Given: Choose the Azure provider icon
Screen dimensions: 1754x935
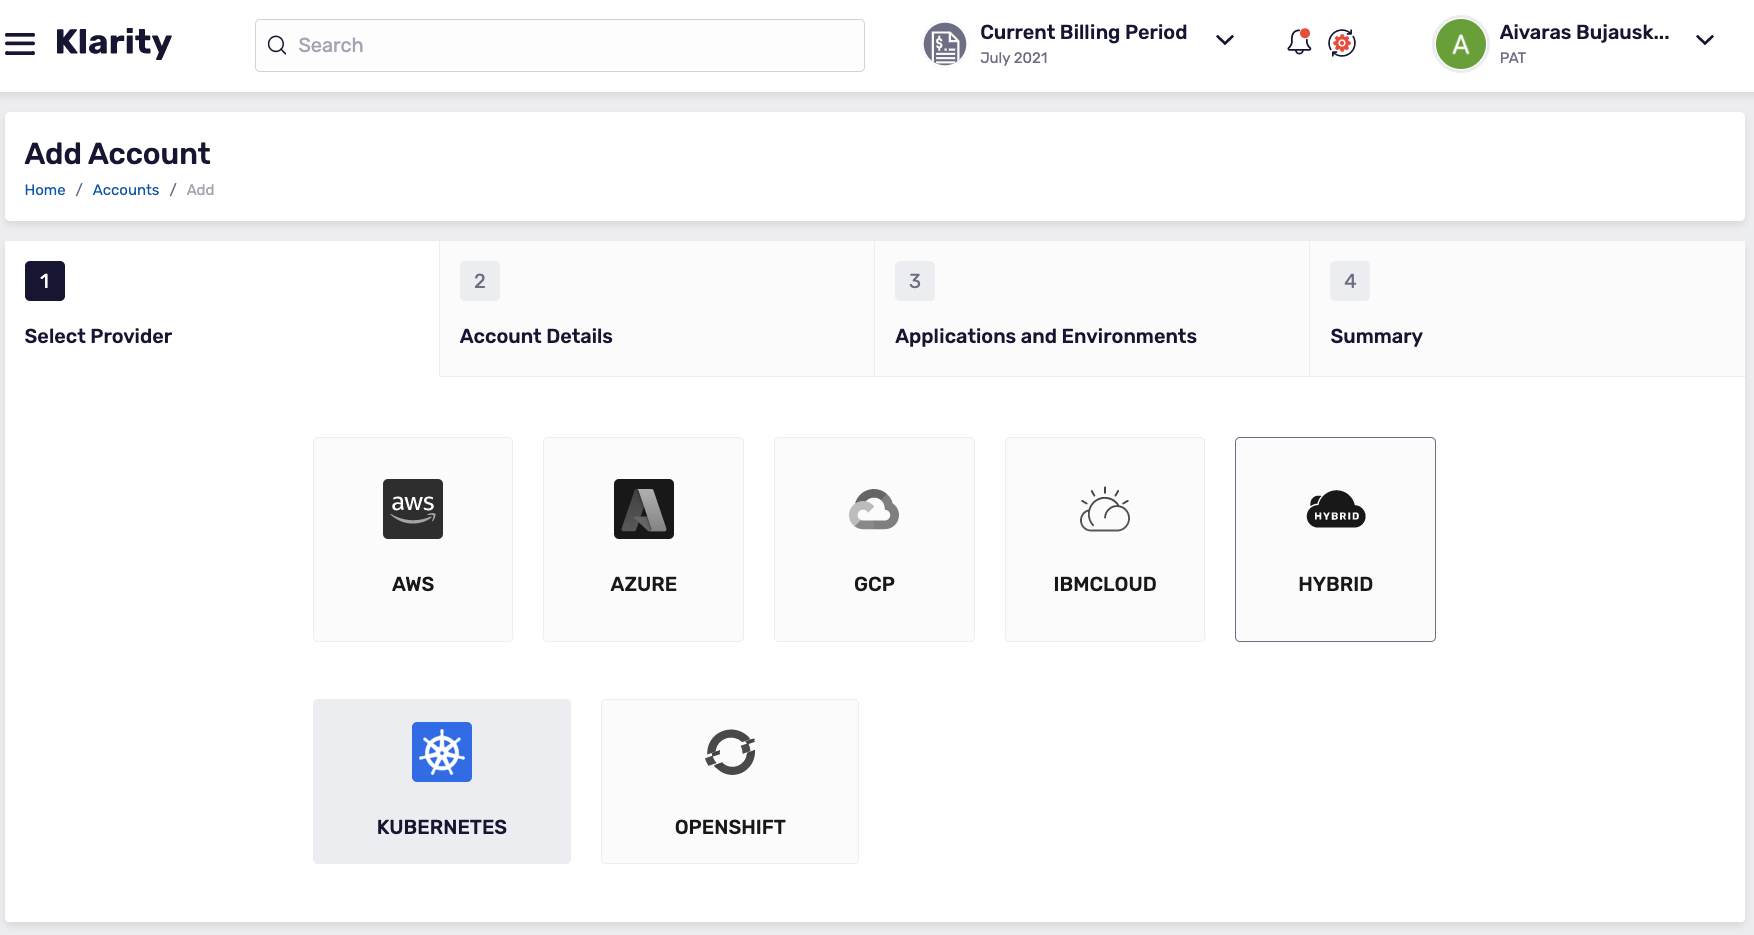Looking at the screenshot, I should [x=644, y=509].
